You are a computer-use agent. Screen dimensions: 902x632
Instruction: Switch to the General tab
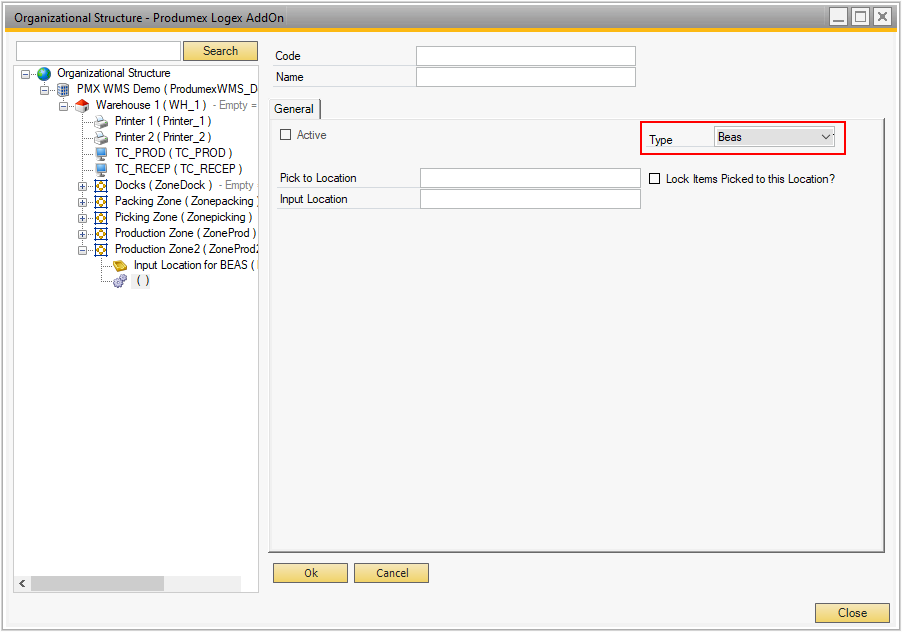pyautogui.click(x=294, y=109)
